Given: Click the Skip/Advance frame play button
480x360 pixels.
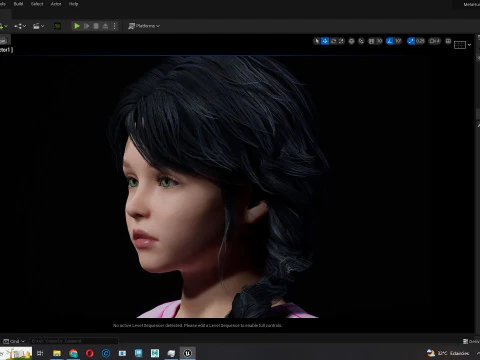Looking at the screenshot, I should click(x=87, y=26).
